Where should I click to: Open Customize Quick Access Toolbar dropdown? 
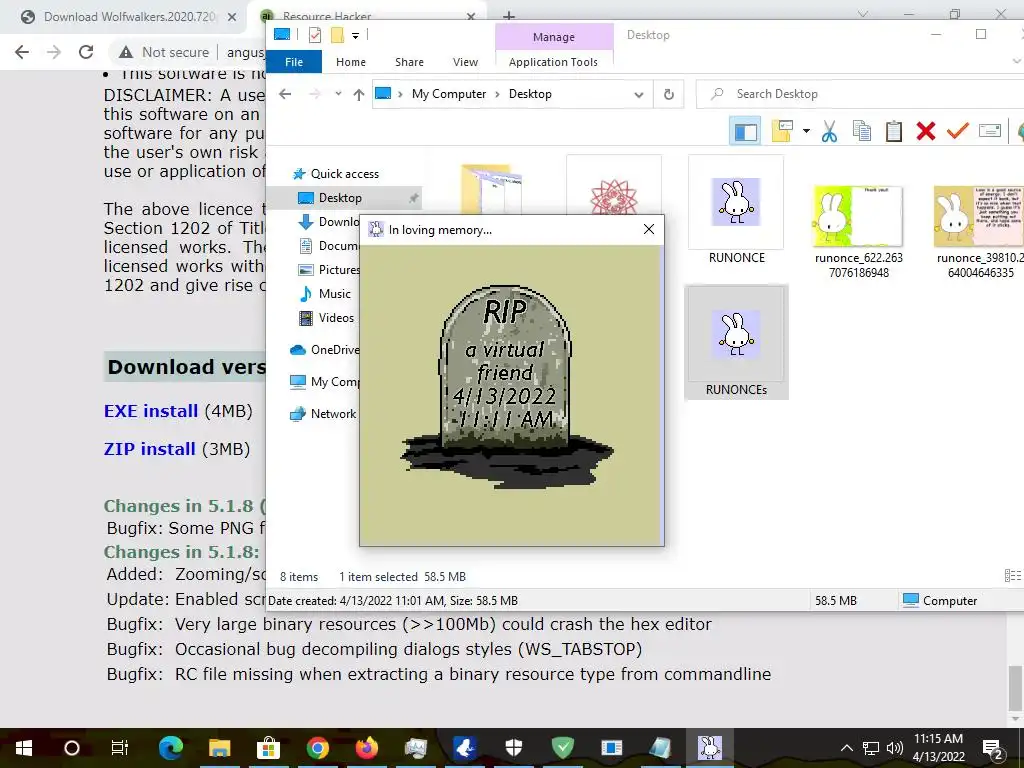(x=355, y=35)
